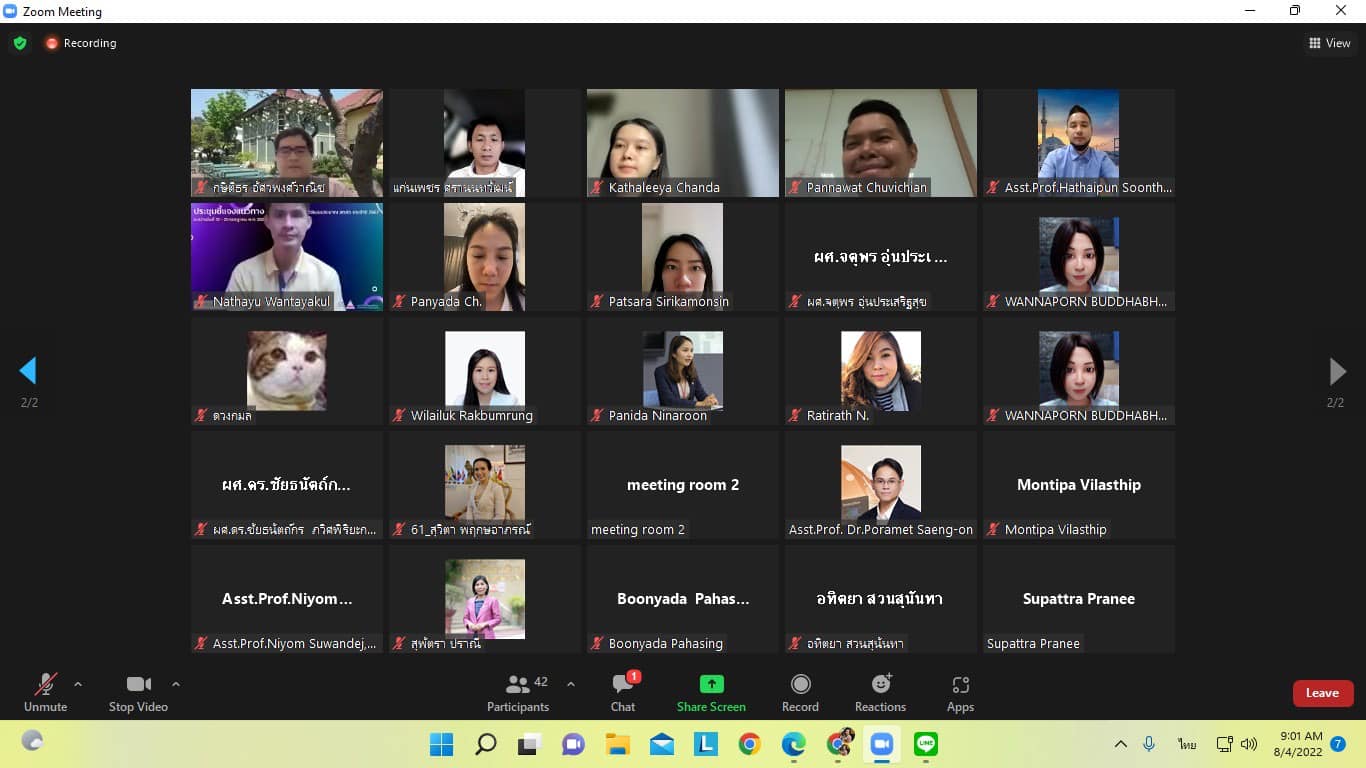Open Zoom Apps
Image resolution: width=1366 pixels, height=768 pixels.
point(960,692)
